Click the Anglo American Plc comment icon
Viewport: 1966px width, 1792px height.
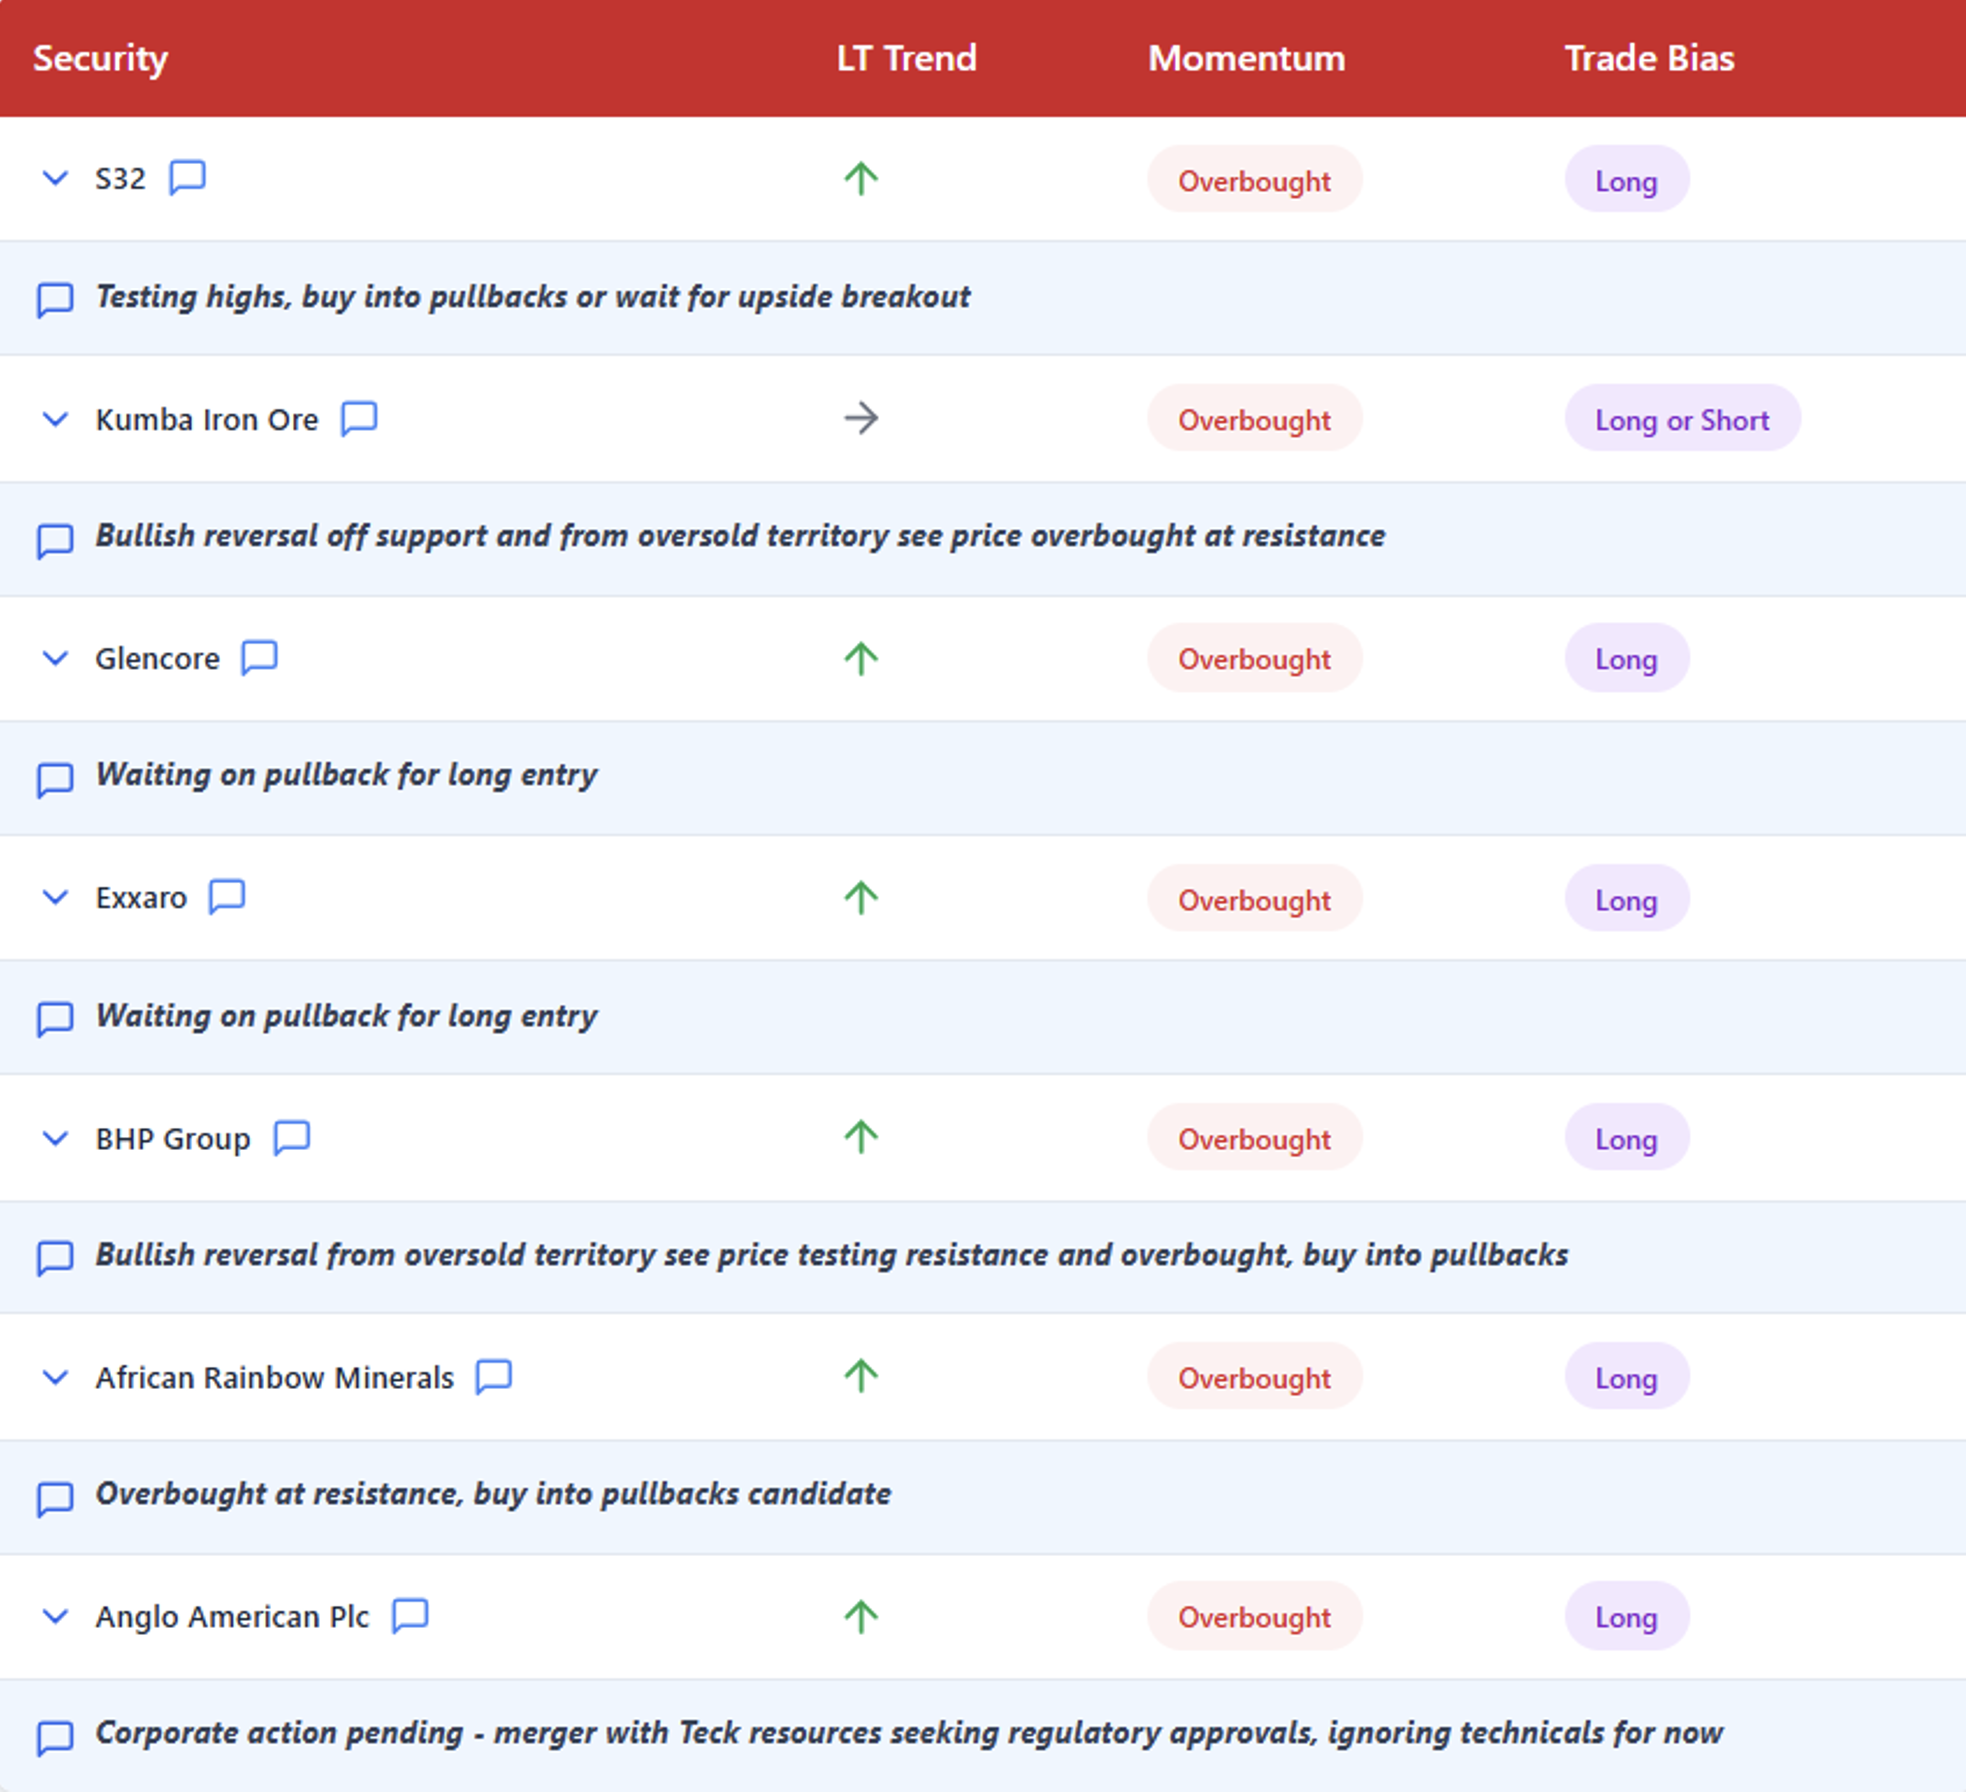tap(410, 1616)
